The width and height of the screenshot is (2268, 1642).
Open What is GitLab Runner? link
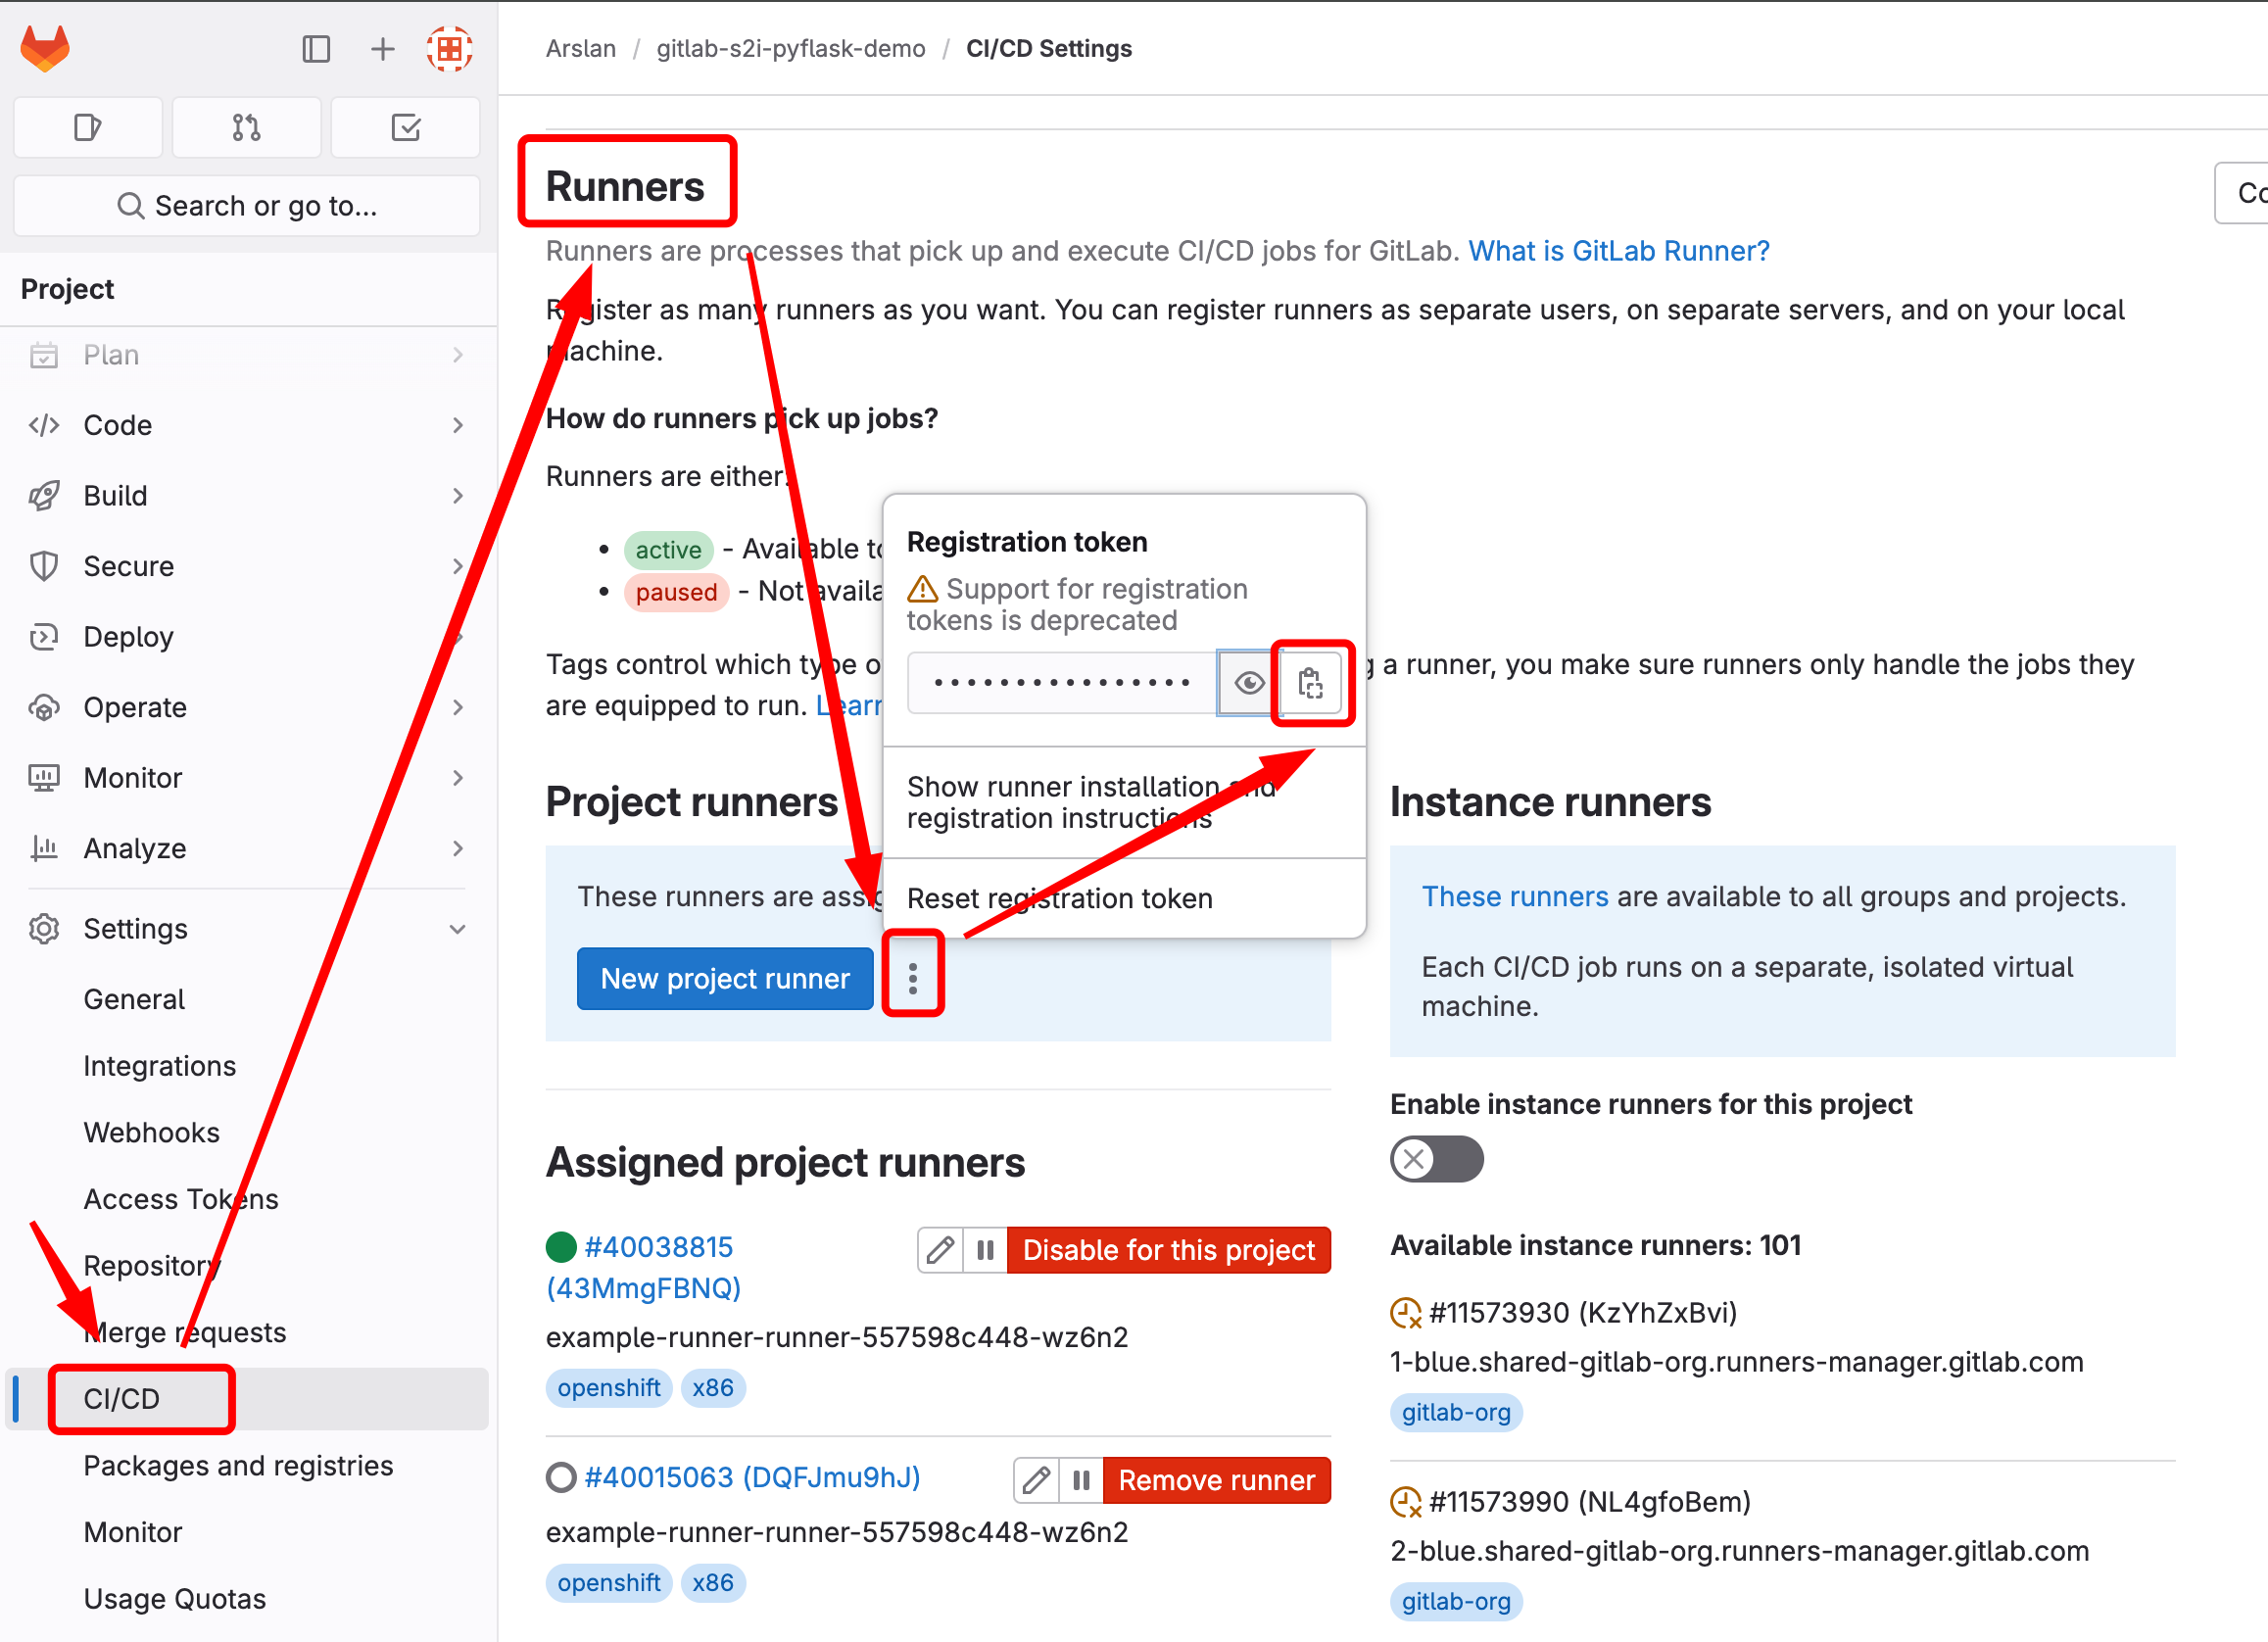point(1618,251)
